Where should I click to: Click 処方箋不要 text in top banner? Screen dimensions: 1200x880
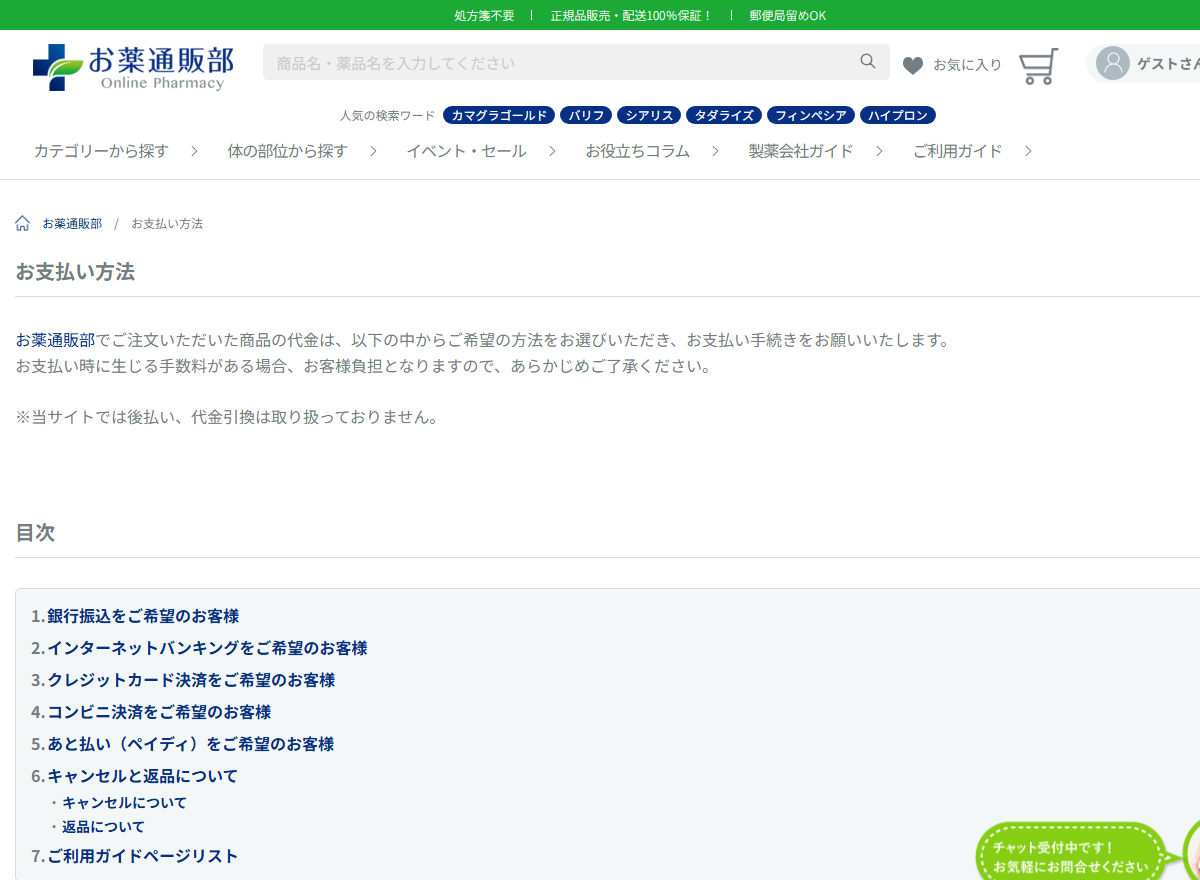pyautogui.click(x=484, y=15)
